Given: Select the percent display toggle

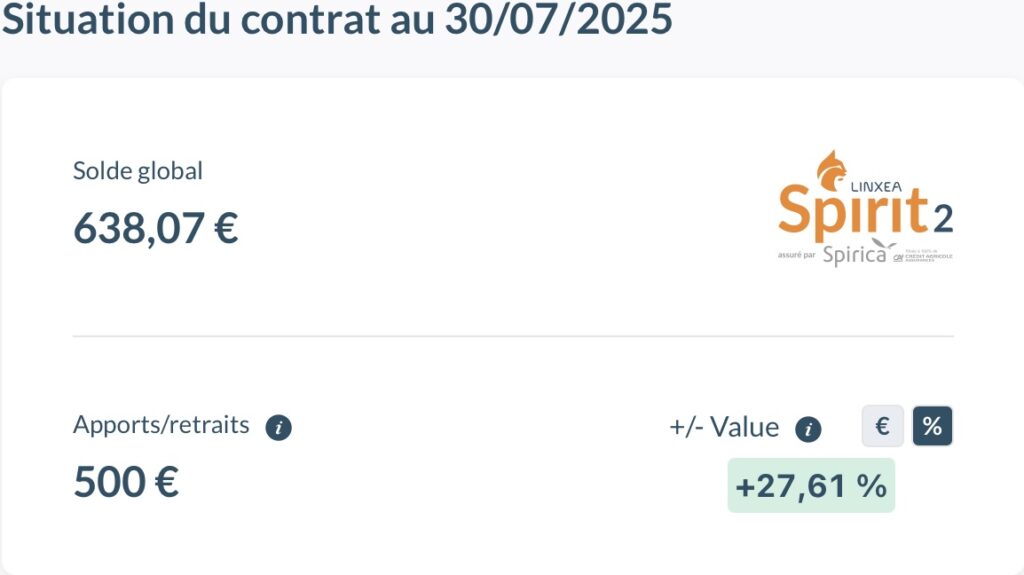Looking at the screenshot, I should 933,426.
